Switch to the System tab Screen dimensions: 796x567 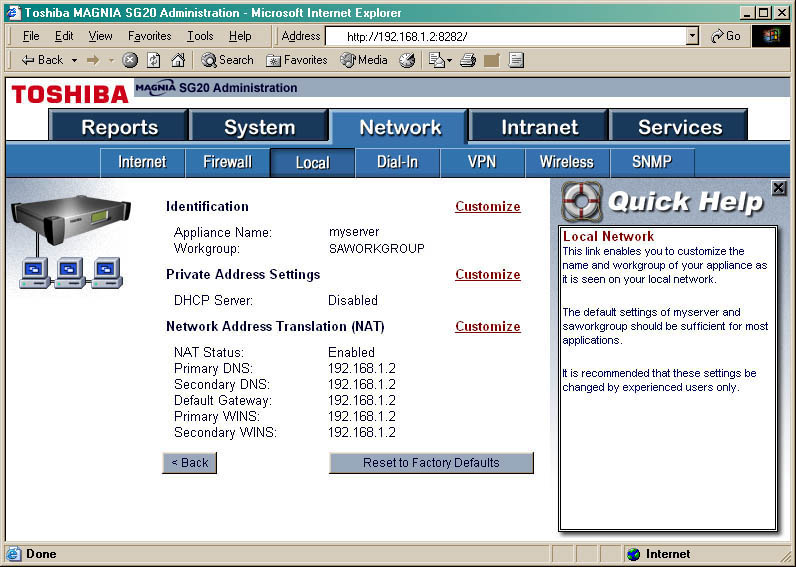[x=259, y=127]
